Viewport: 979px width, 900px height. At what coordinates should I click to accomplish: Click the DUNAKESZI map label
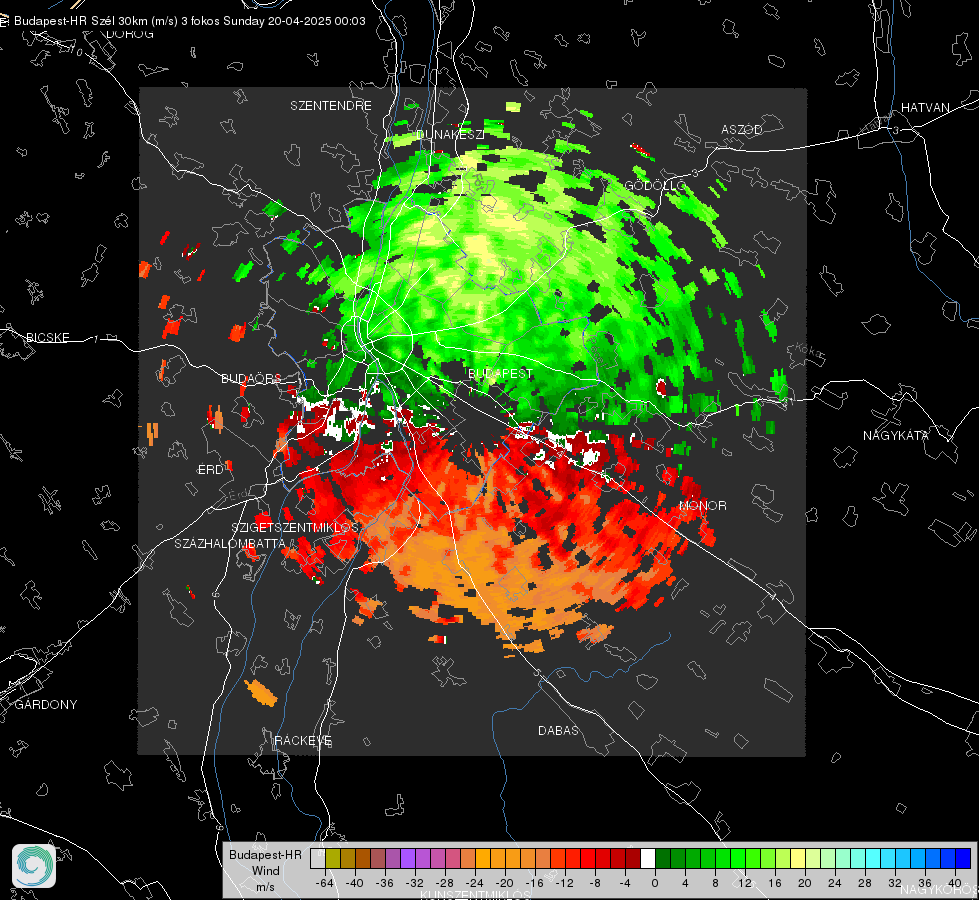point(450,134)
